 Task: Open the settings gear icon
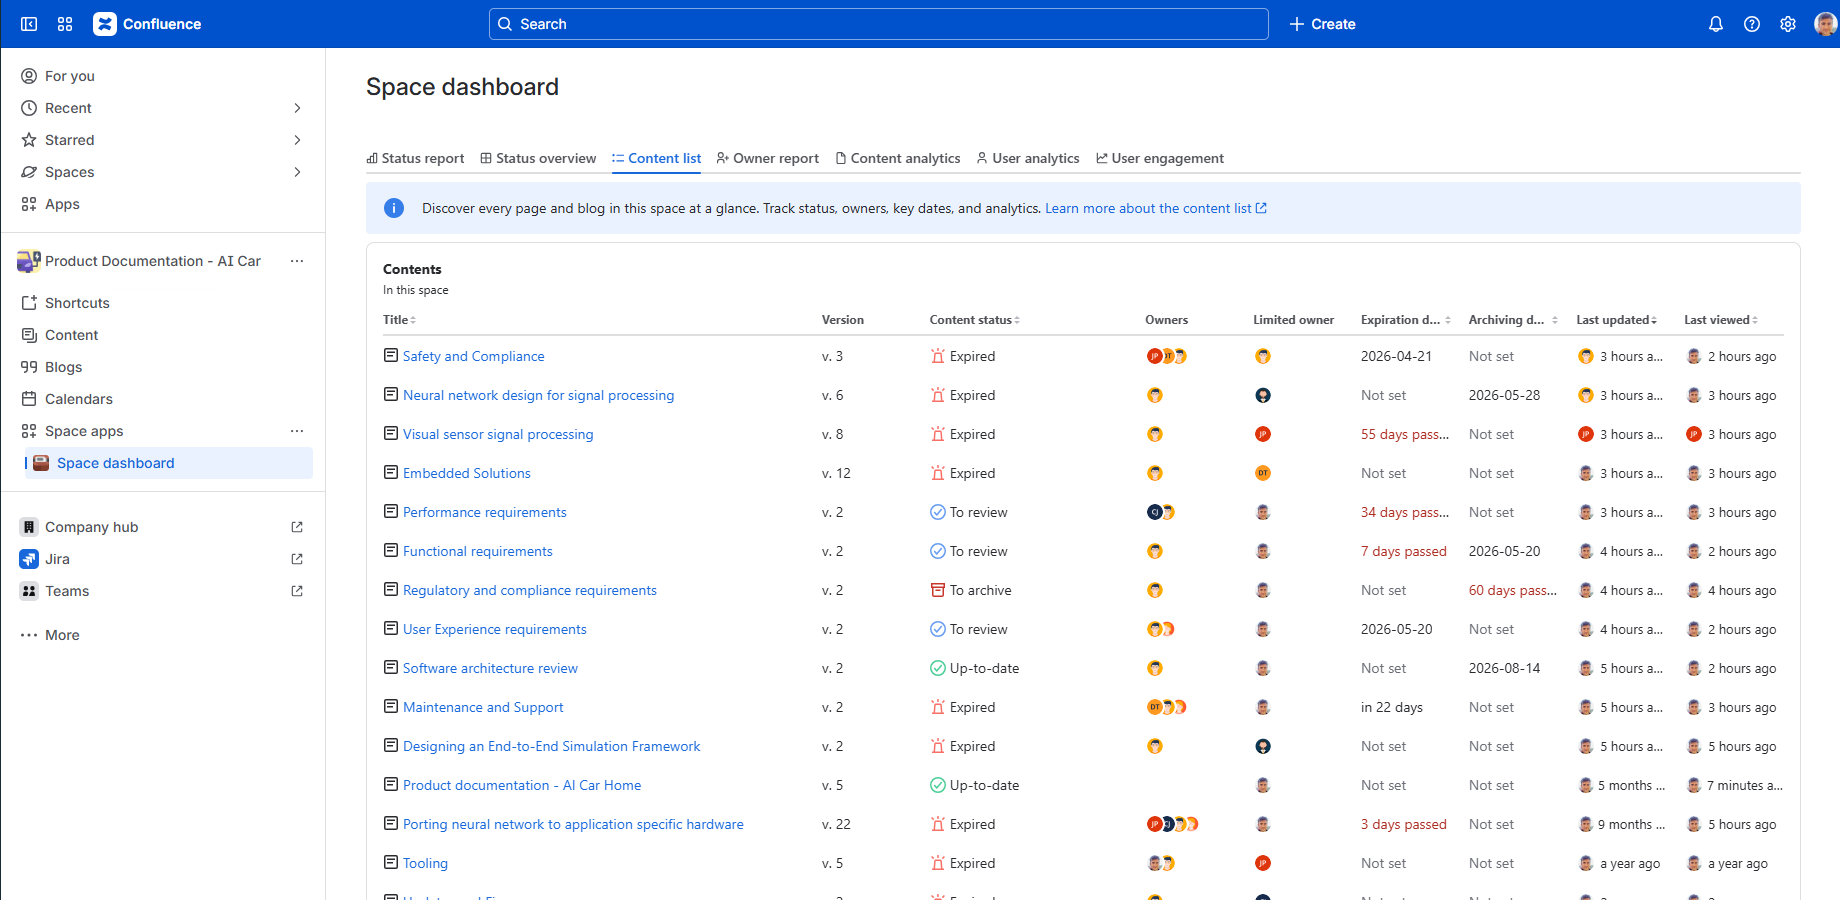tap(1788, 24)
